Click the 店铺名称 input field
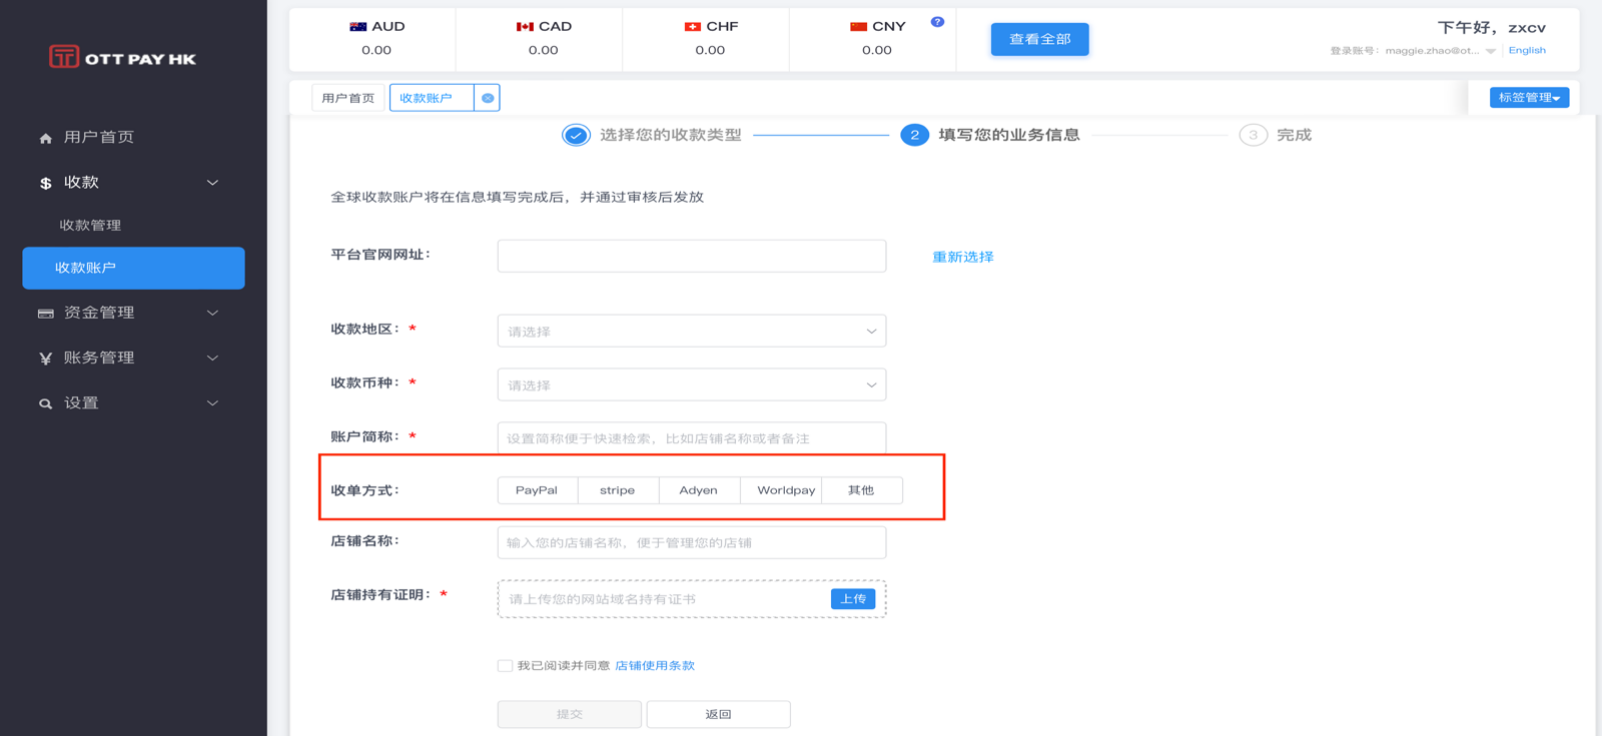1602x736 pixels. pos(692,543)
